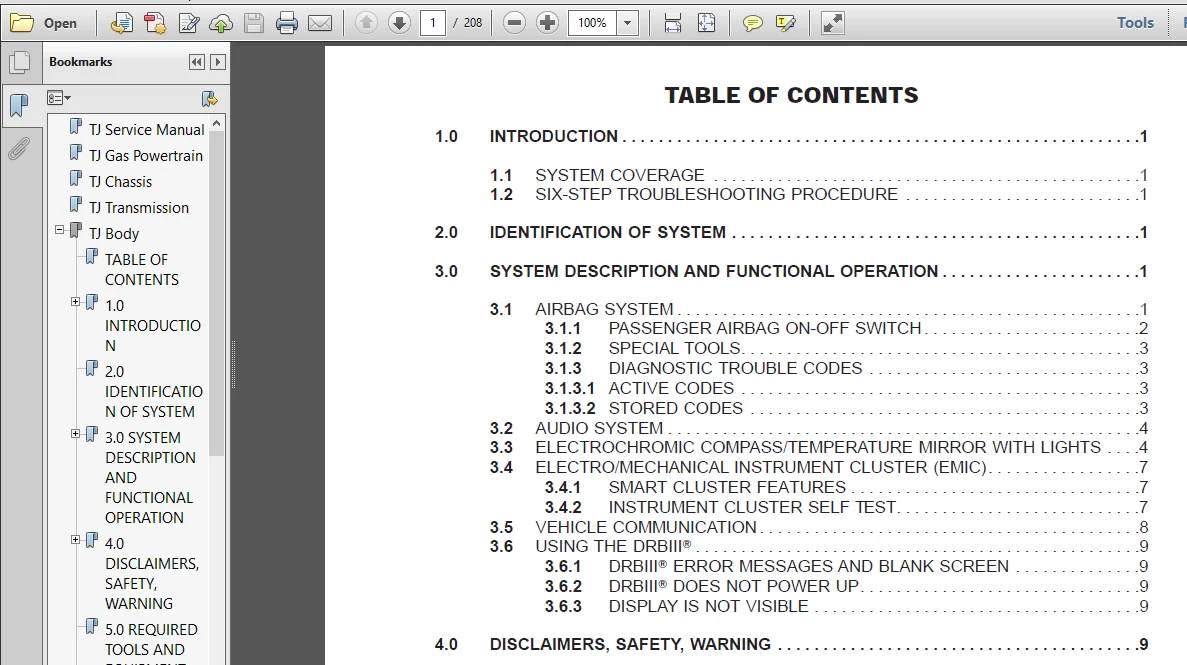Click the upload to cloud icon
The image size is (1187, 665).
click(221, 23)
